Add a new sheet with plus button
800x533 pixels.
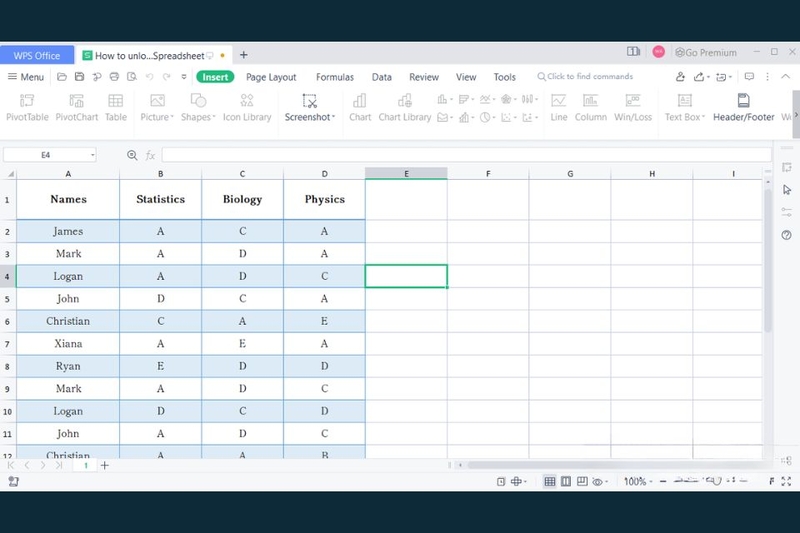(105, 465)
